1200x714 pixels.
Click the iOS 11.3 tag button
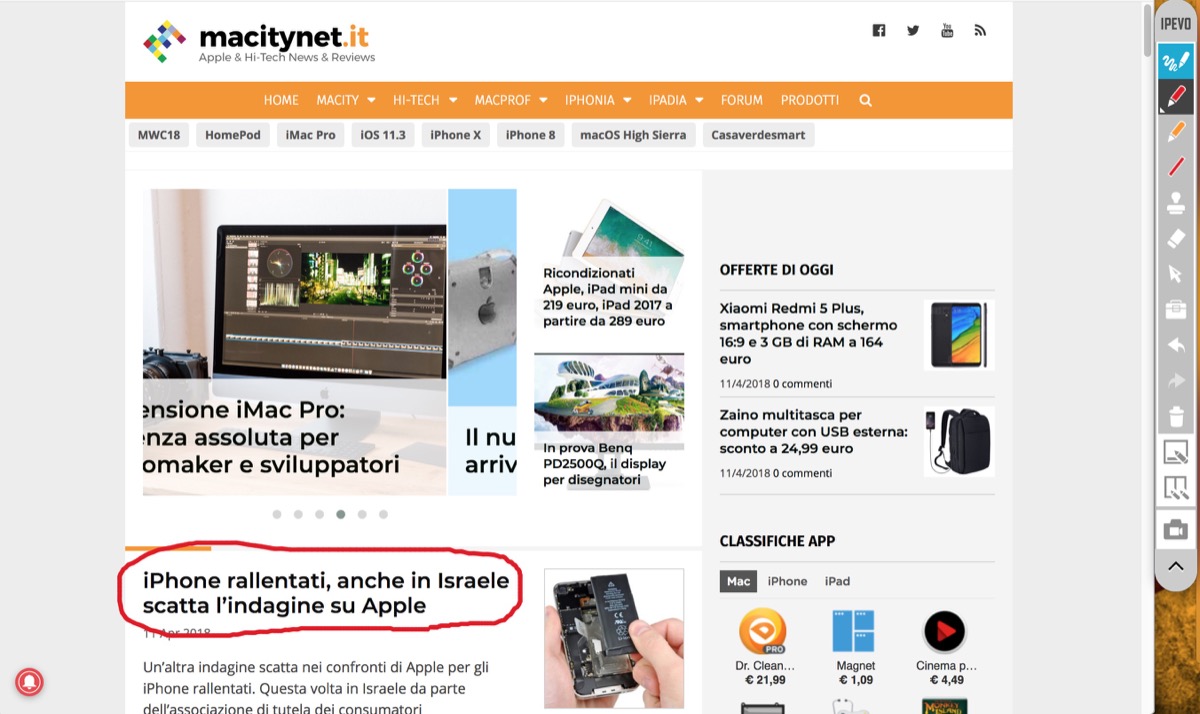pos(383,135)
